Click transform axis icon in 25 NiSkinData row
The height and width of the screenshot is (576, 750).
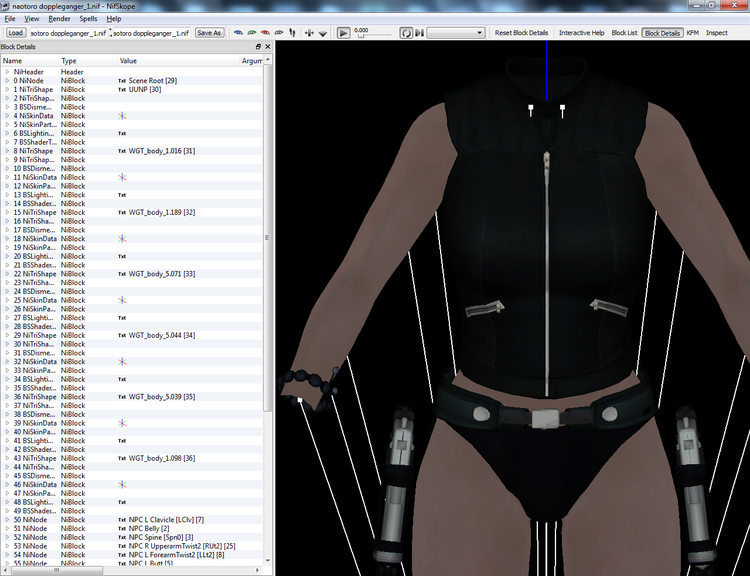coord(122,300)
